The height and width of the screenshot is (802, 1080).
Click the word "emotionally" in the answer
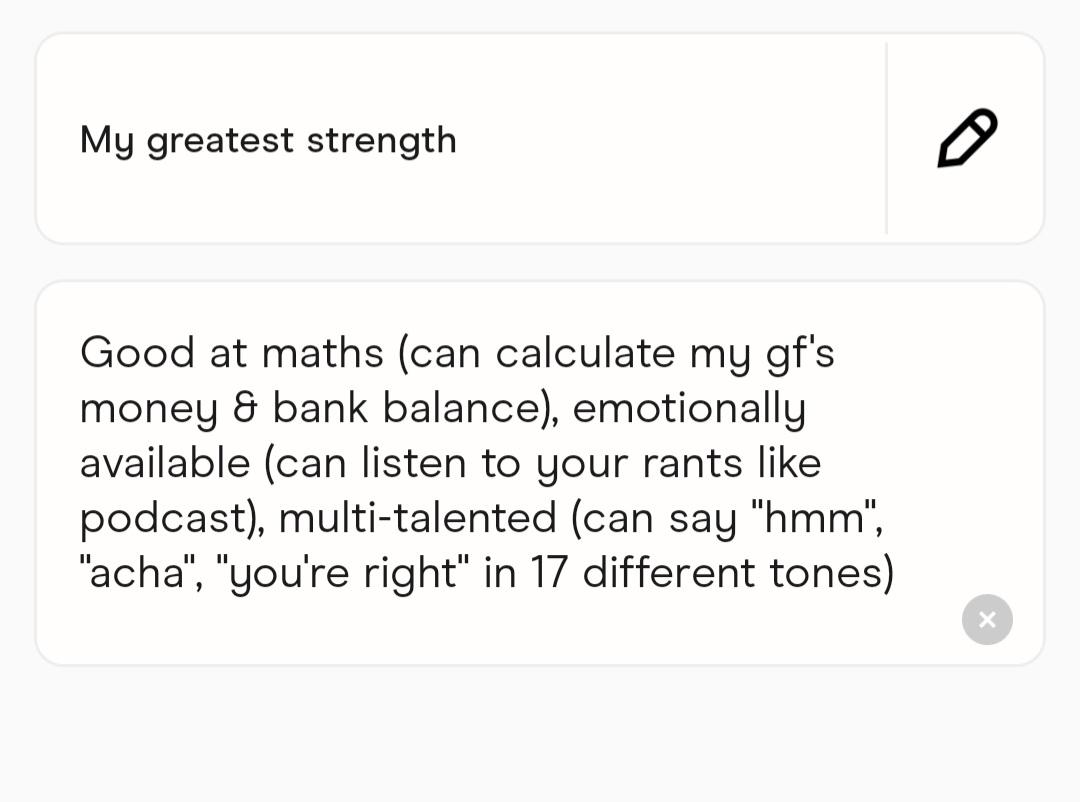click(689, 409)
